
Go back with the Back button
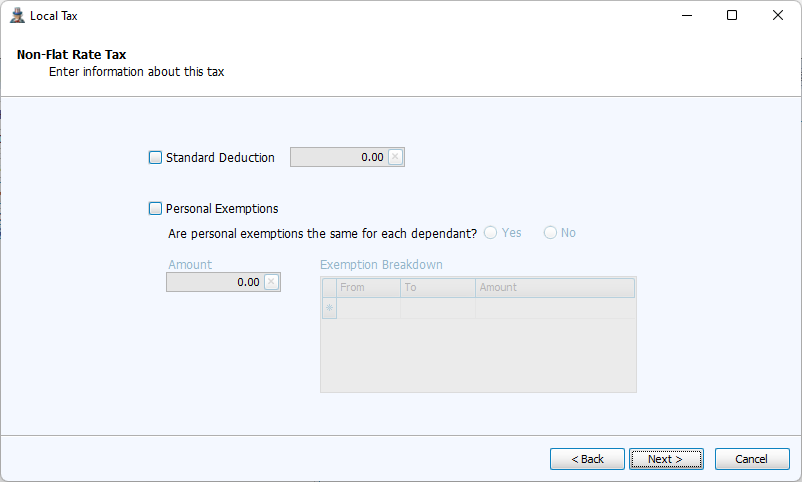pos(587,459)
